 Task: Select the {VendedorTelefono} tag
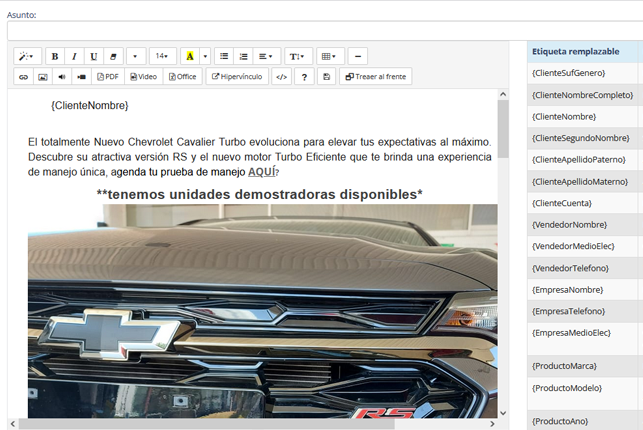click(x=570, y=268)
